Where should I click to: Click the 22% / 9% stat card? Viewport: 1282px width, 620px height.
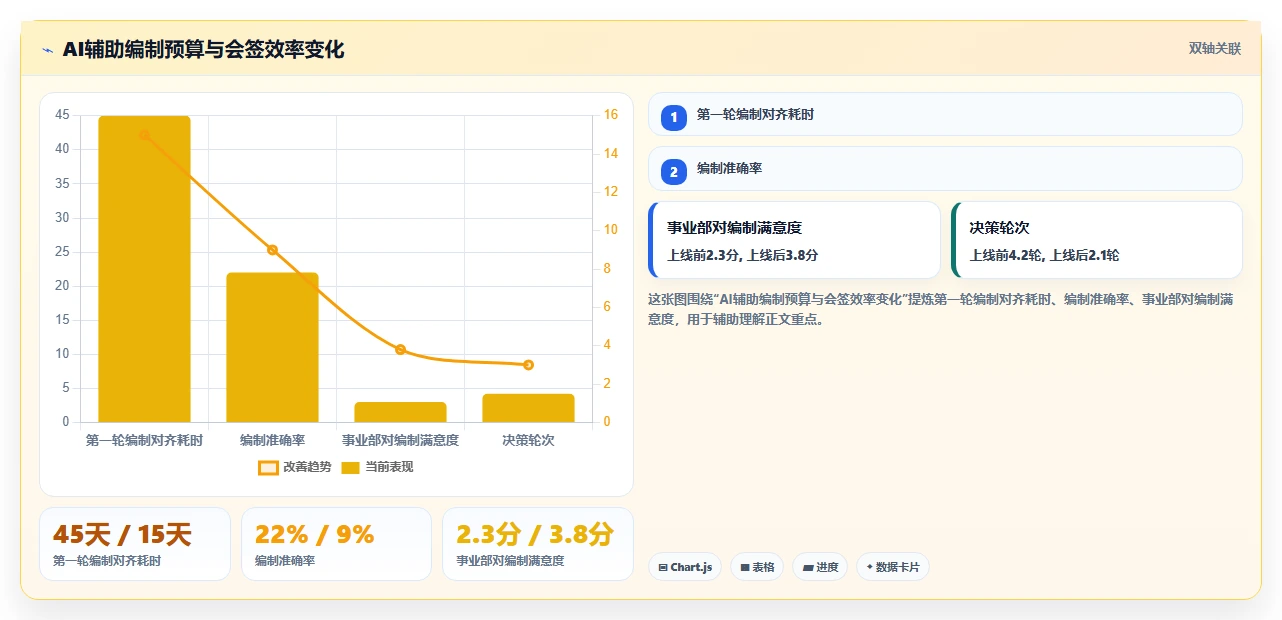click(x=336, y=544)
